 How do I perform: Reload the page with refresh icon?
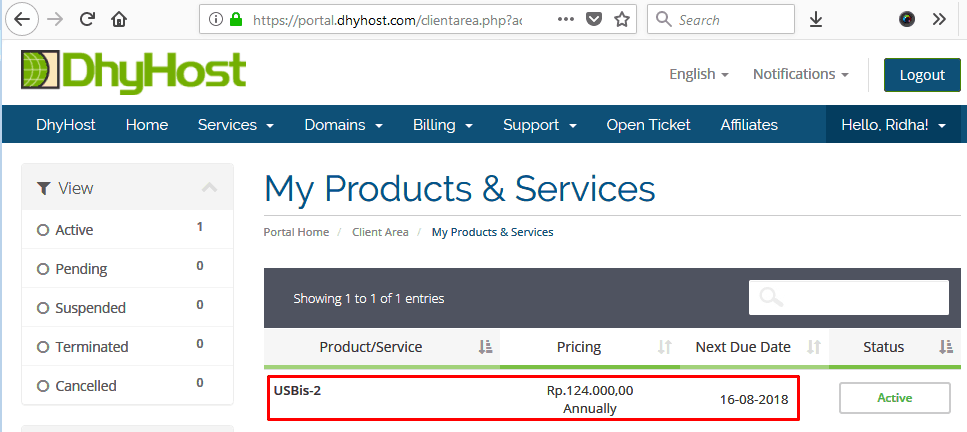(x=87, y=19)
